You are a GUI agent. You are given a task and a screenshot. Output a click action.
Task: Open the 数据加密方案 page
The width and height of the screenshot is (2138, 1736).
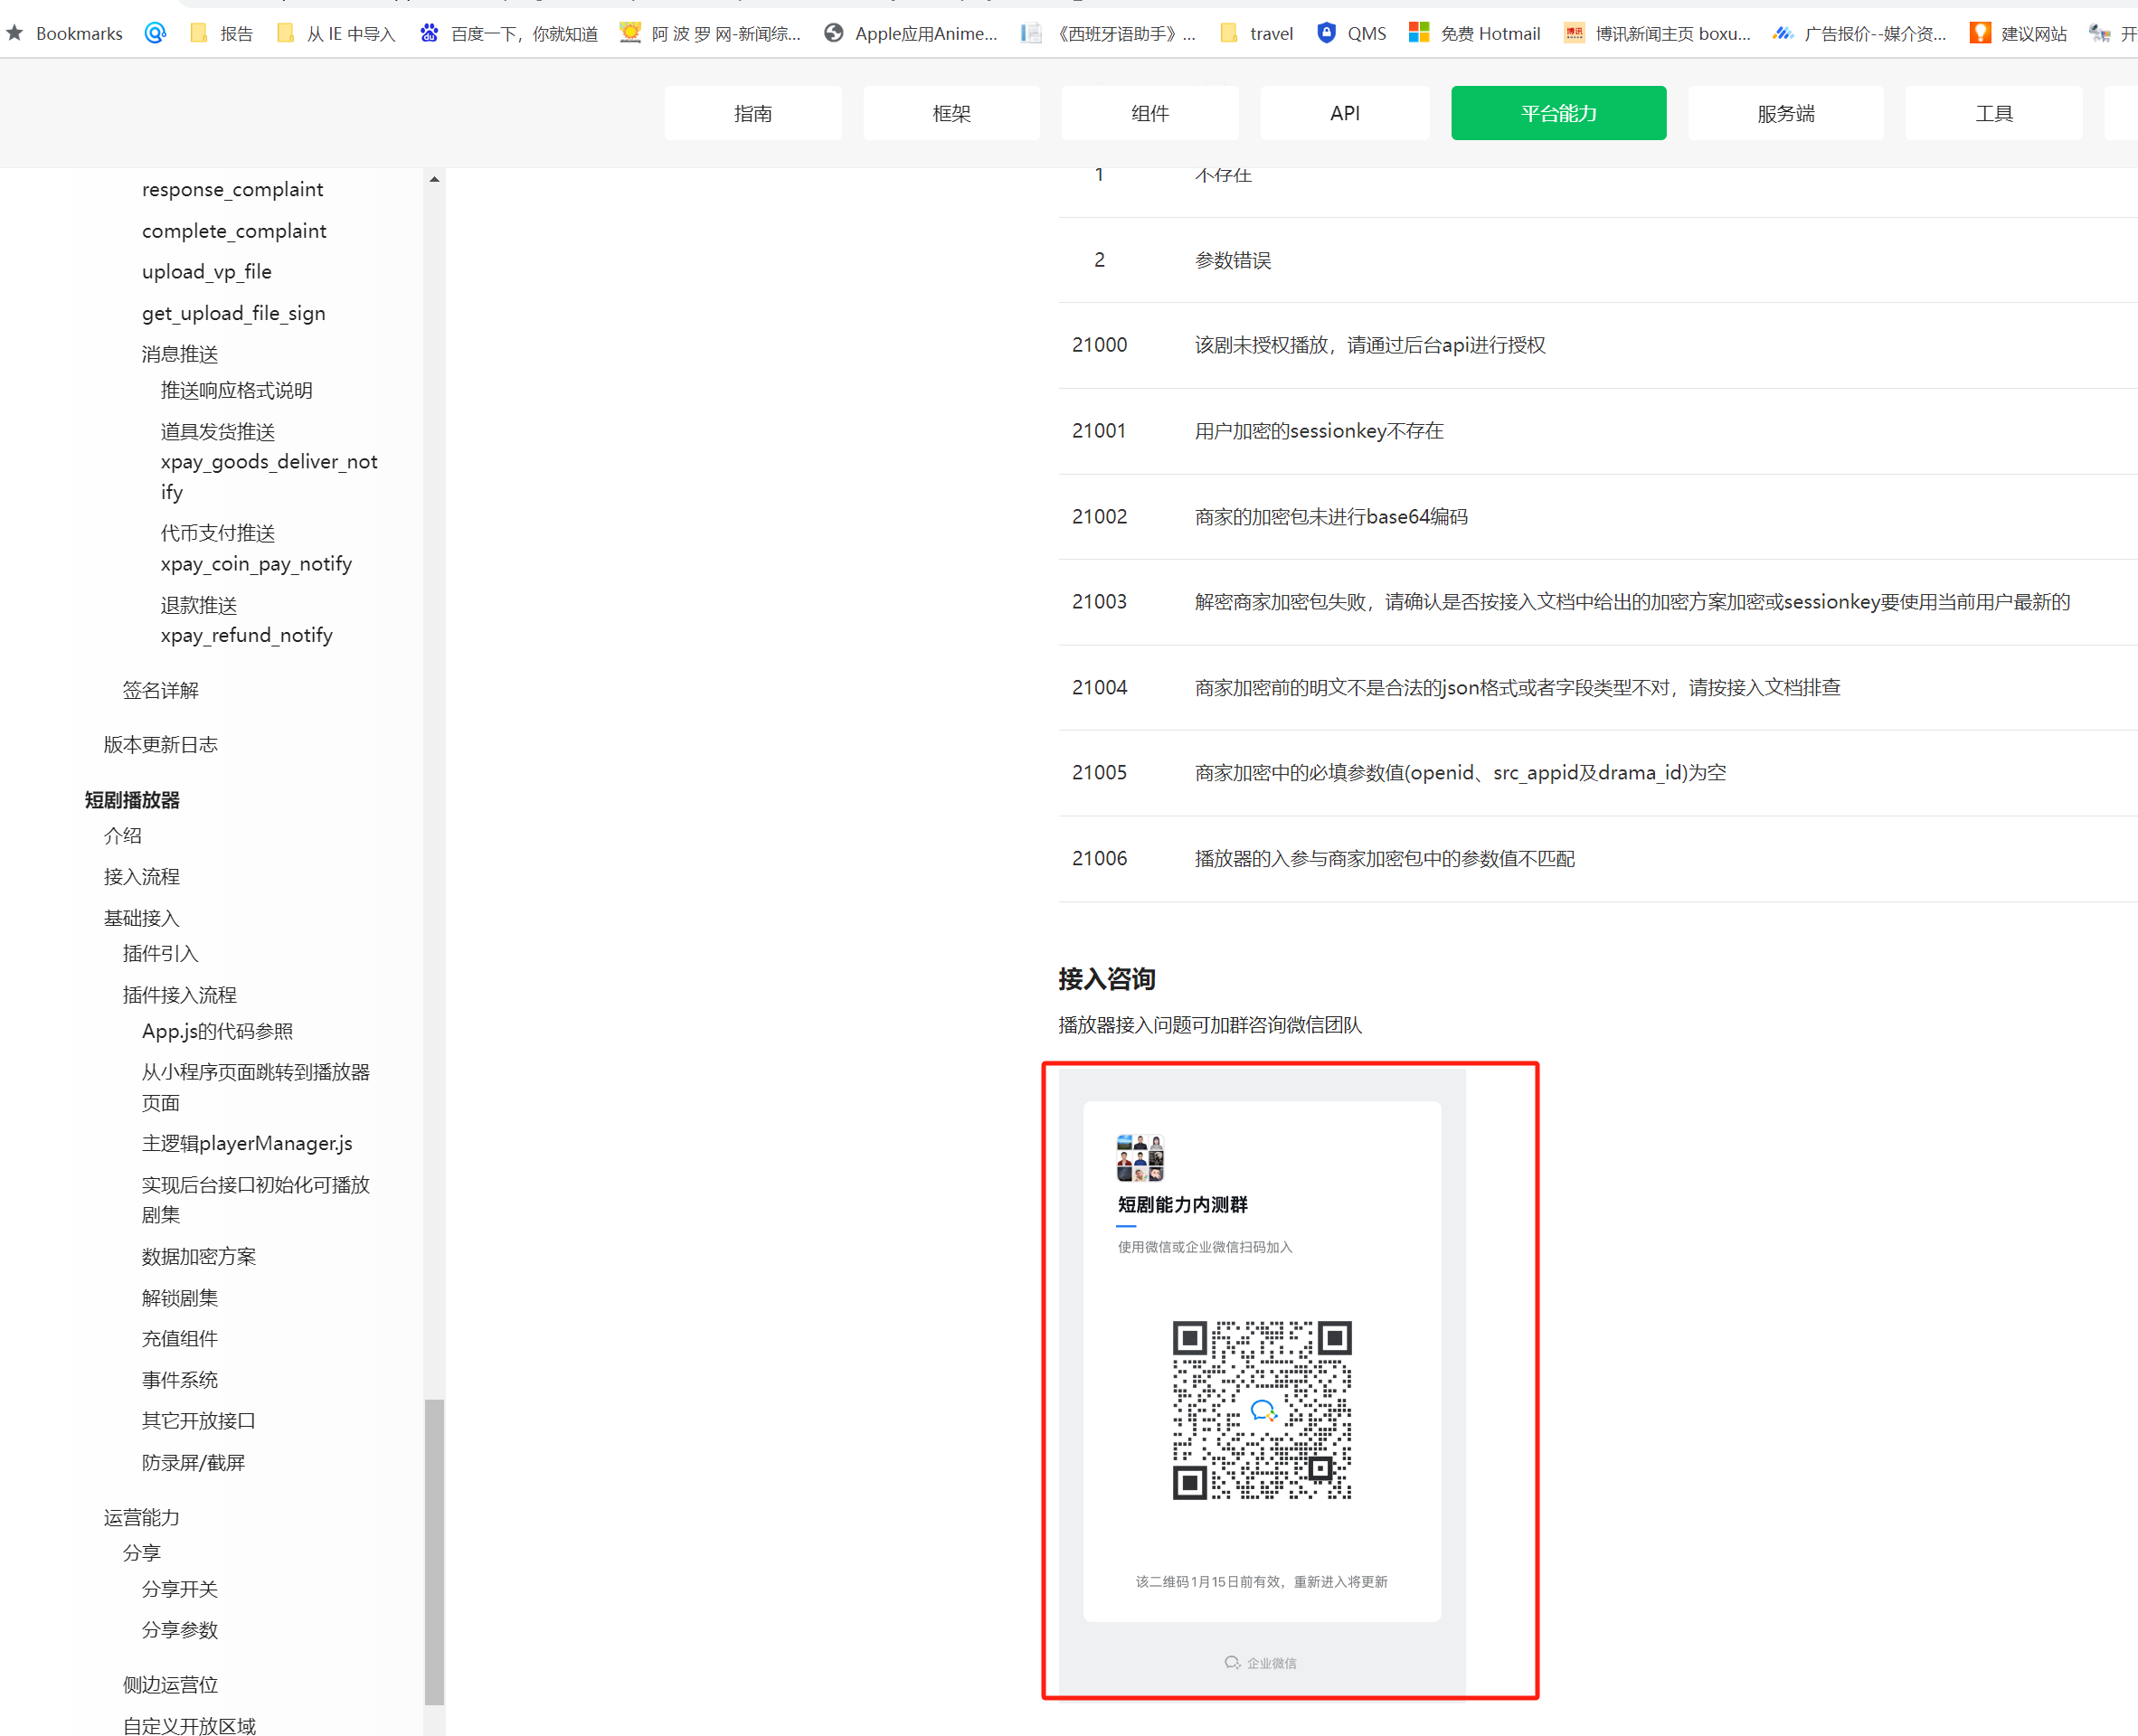click(199, 1256)
